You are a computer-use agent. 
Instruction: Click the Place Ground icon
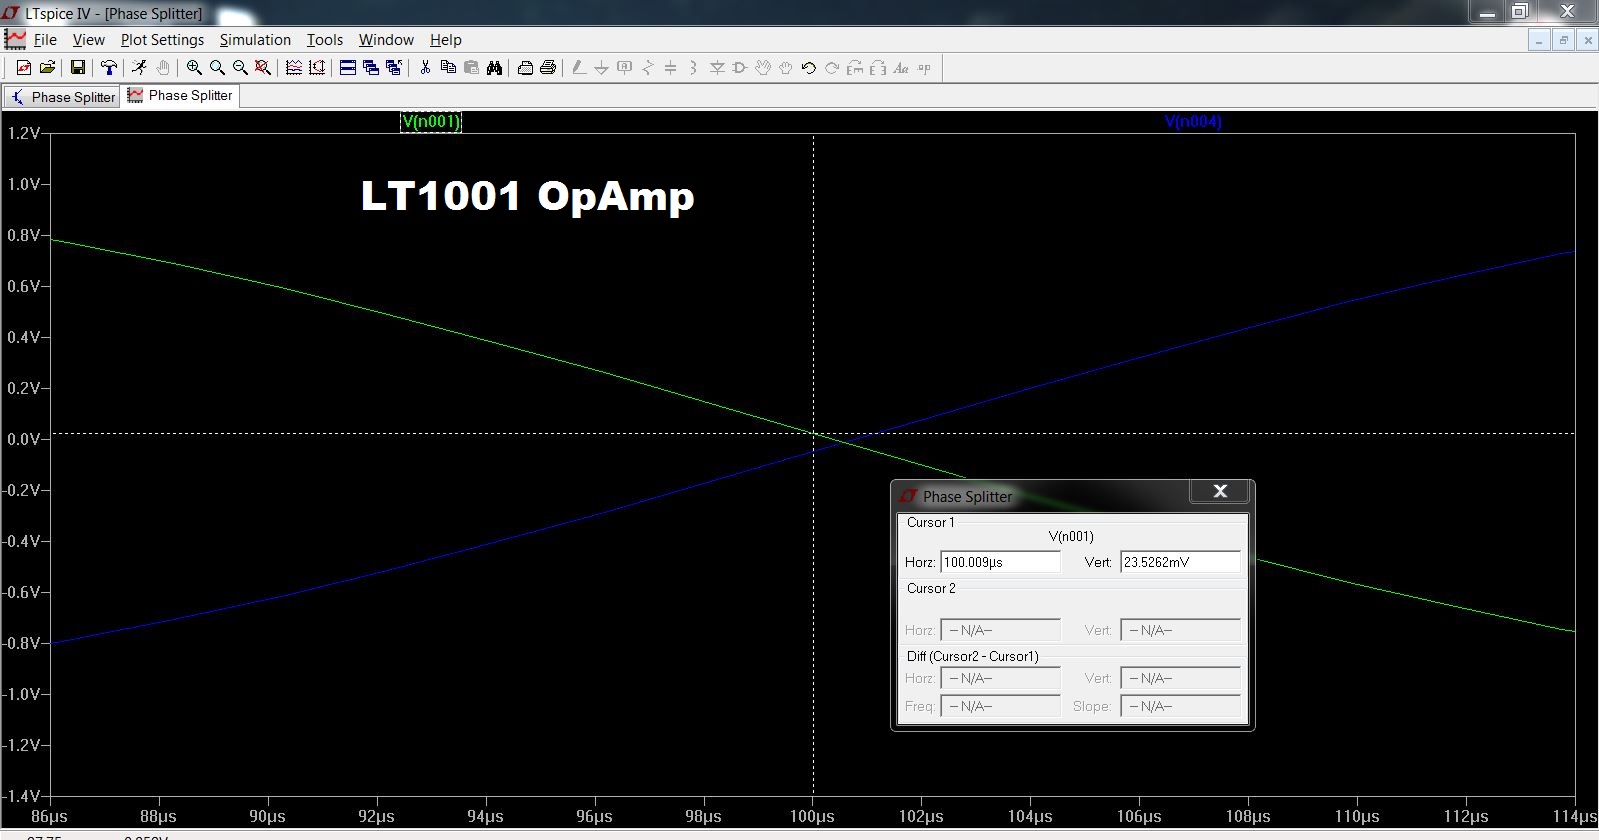click(x=602, y=68)
